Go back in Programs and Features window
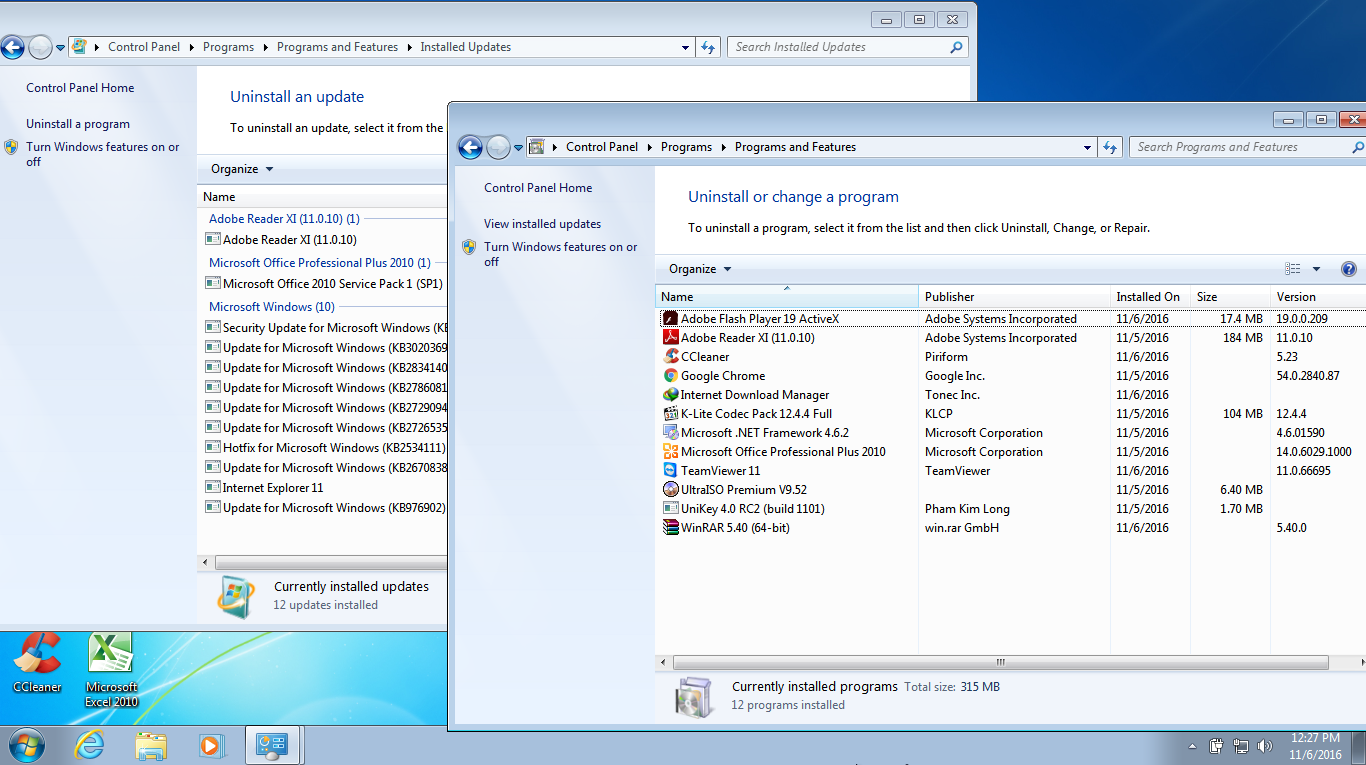The height and width of the screenshot is (765, 1366). click(470, 147)
